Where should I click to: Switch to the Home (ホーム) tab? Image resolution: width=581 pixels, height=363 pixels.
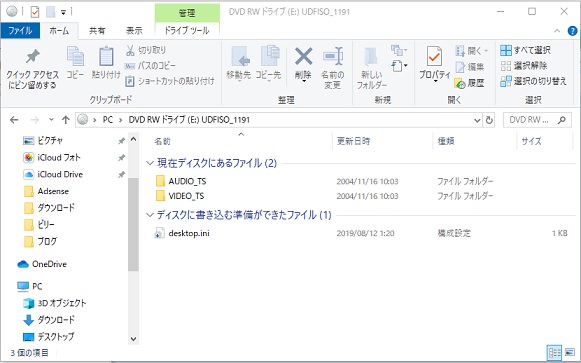click(x=59, y=31)
